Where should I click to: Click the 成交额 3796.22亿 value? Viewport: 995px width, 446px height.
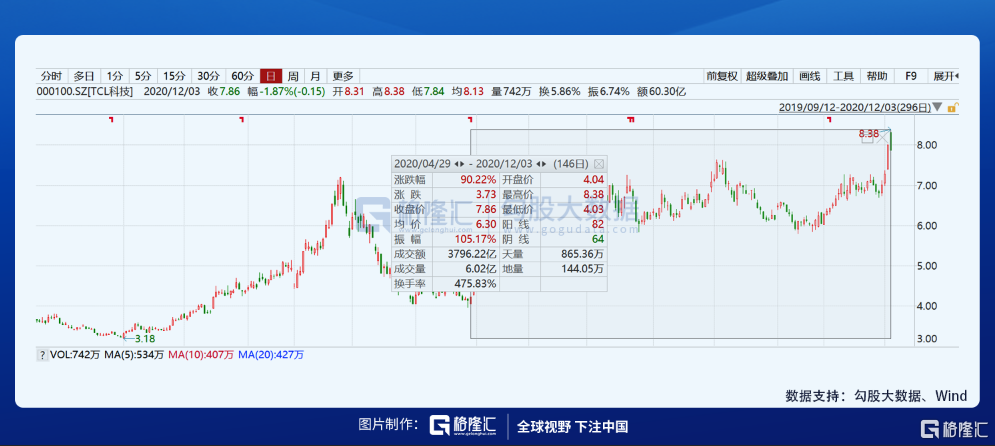coord(472,254)
